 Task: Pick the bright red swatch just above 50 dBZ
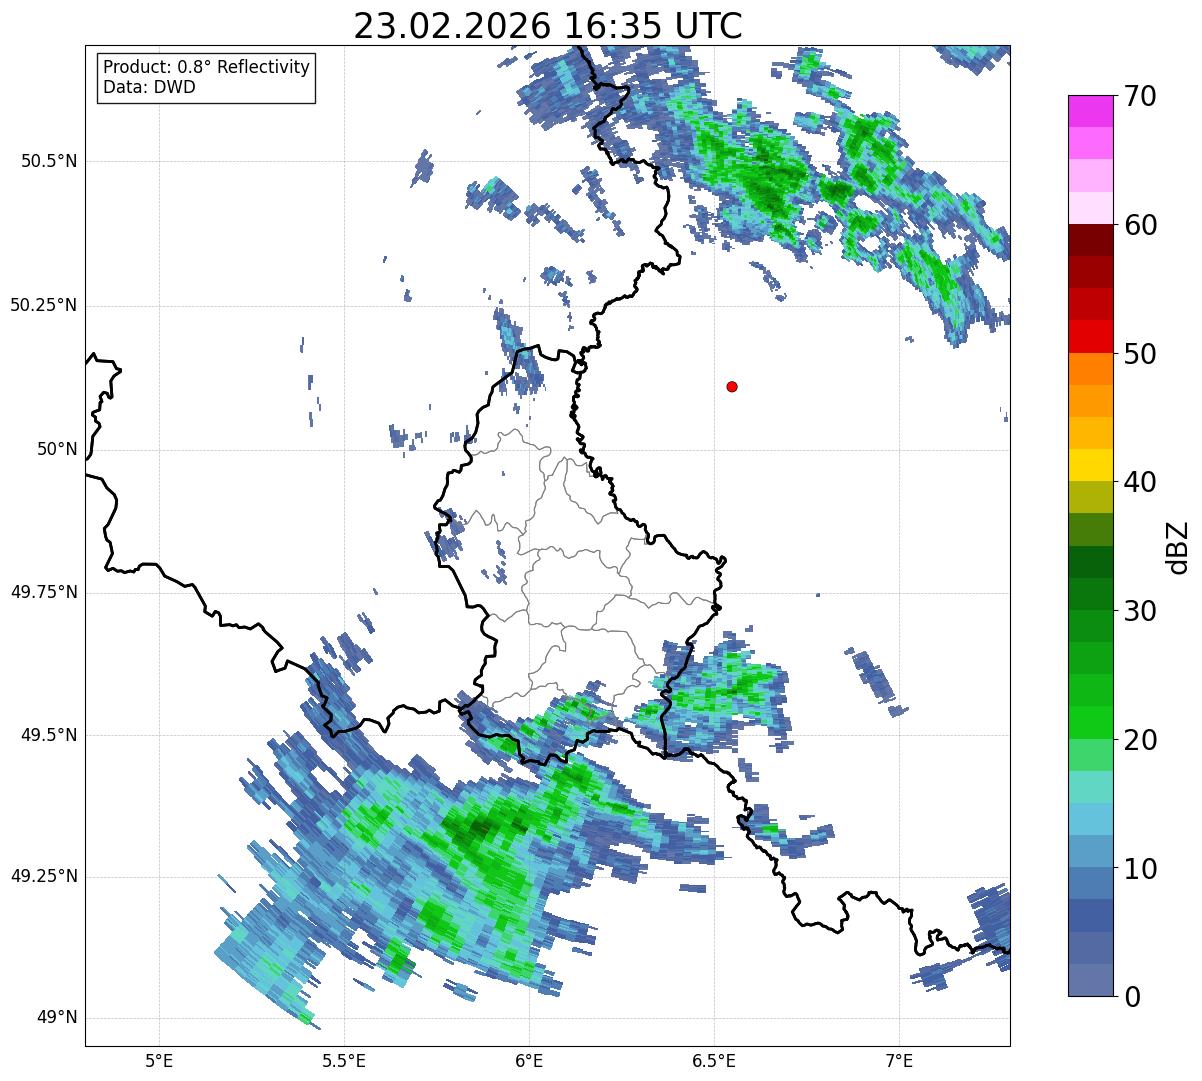point(1090,337)
